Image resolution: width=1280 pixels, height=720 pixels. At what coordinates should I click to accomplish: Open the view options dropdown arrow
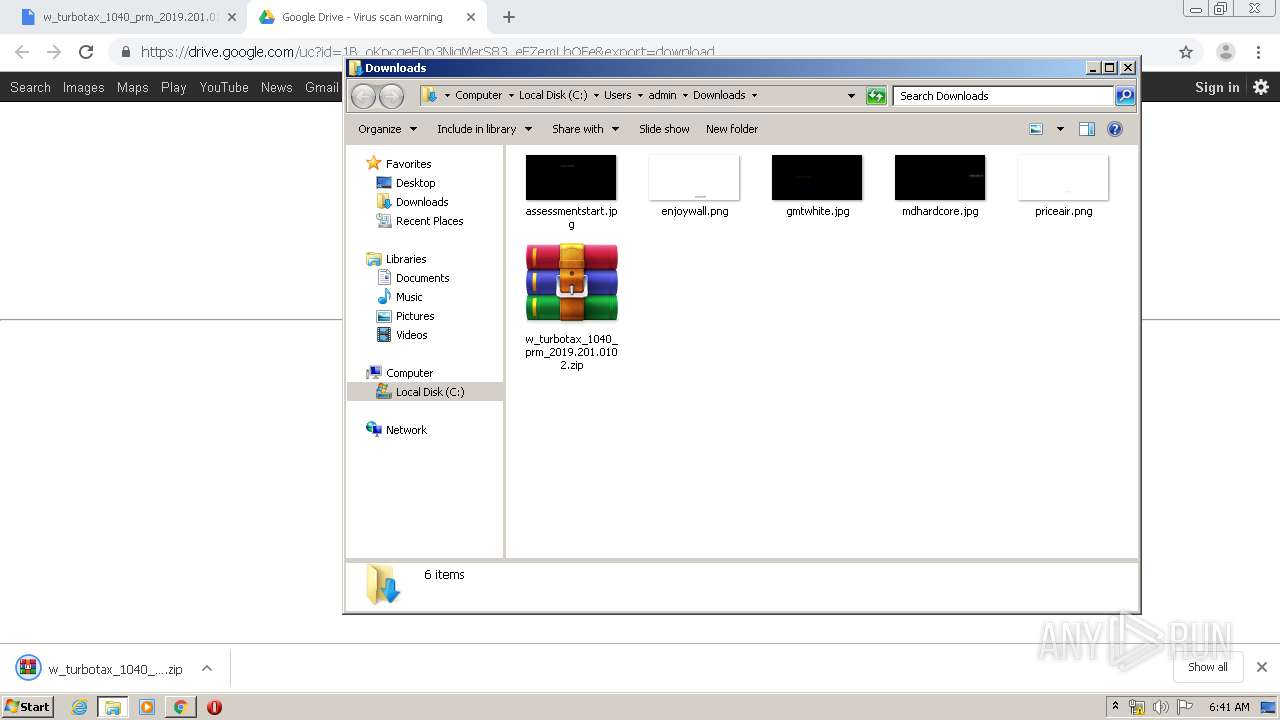tap(1060, 129)
